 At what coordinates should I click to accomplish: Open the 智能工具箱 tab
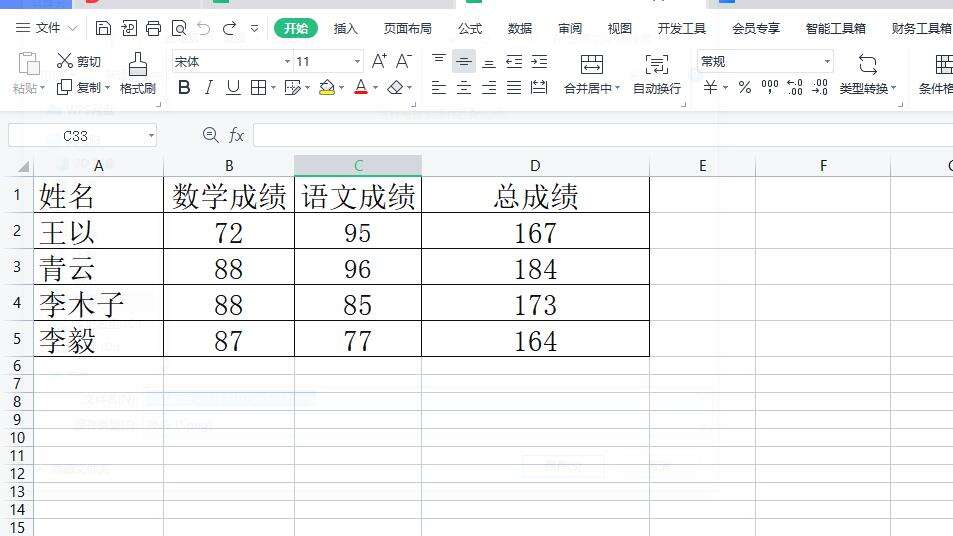(836, 29)
